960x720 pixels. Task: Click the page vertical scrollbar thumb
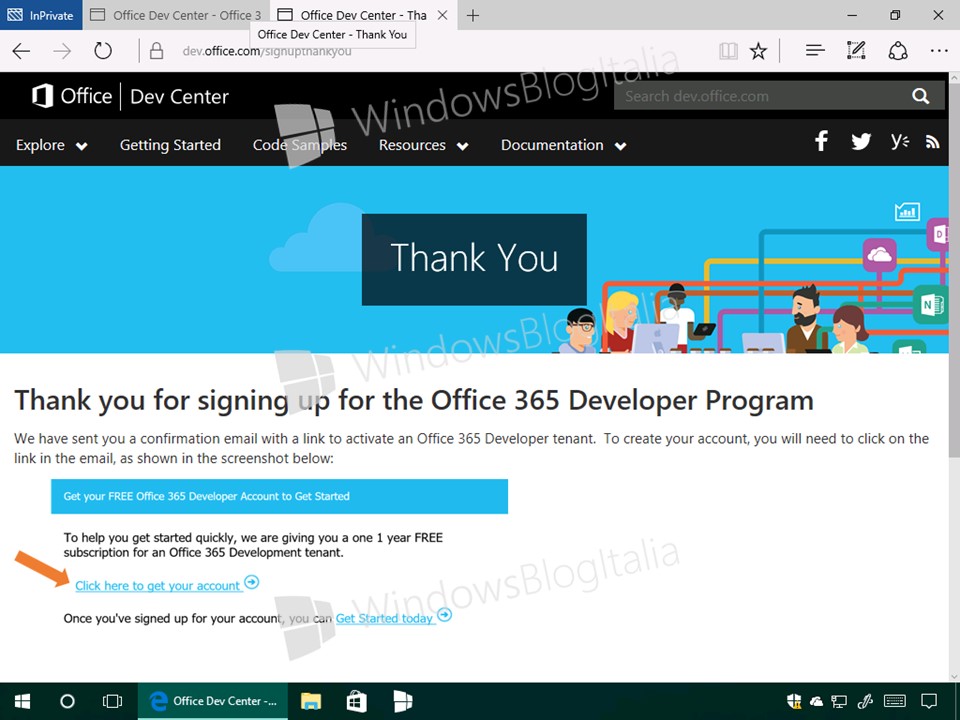click(954, 269)
